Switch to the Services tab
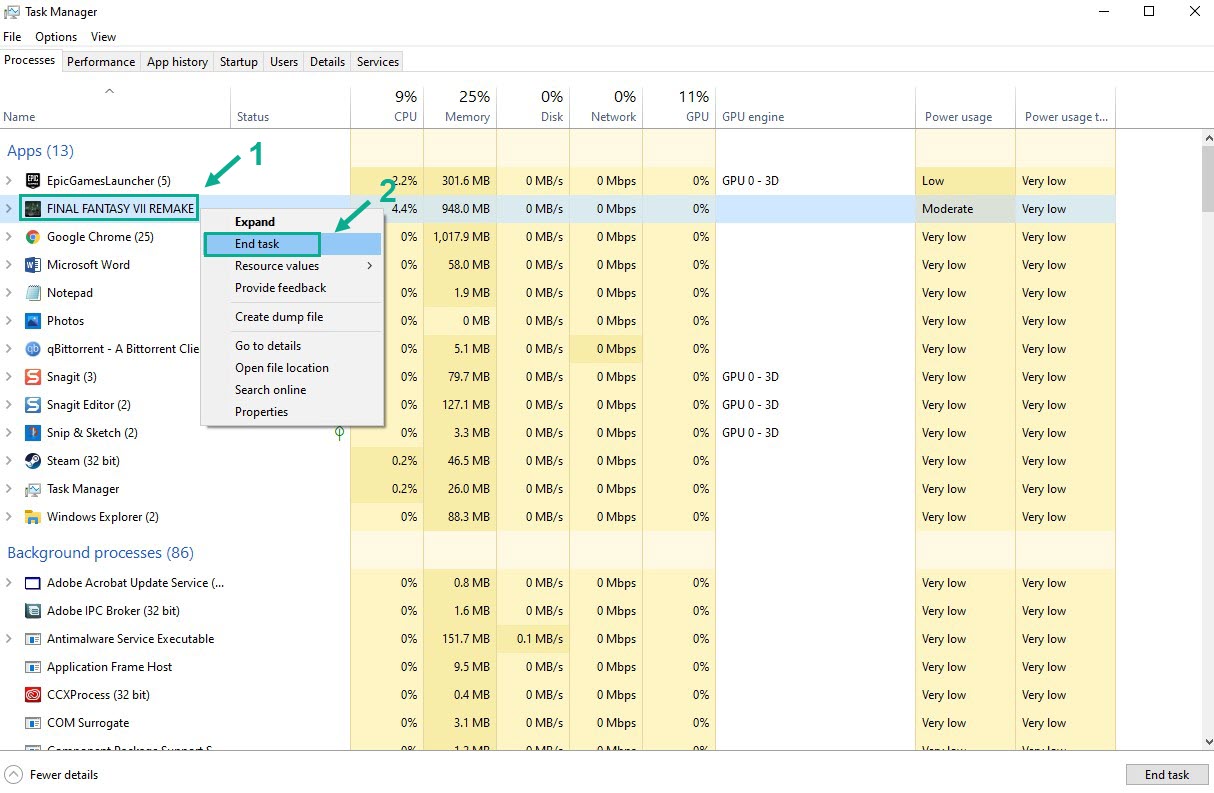 [378, 62]
